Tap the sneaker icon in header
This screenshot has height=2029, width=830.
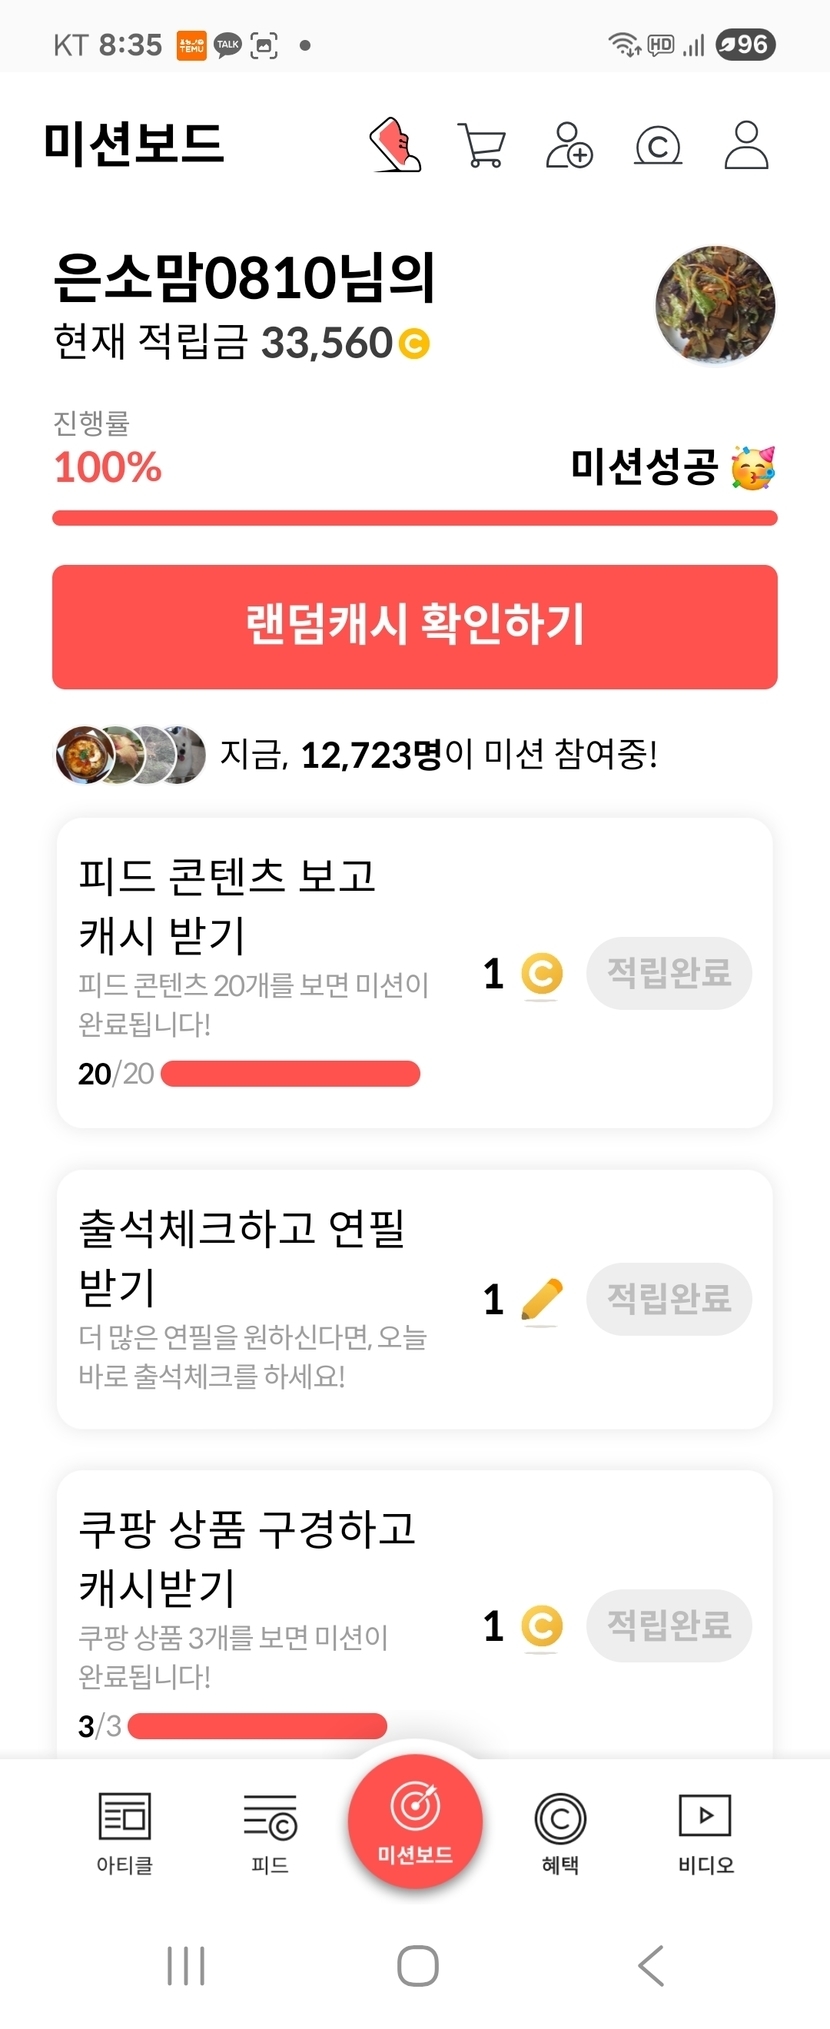pyautogui.click(x=396, y=145)
